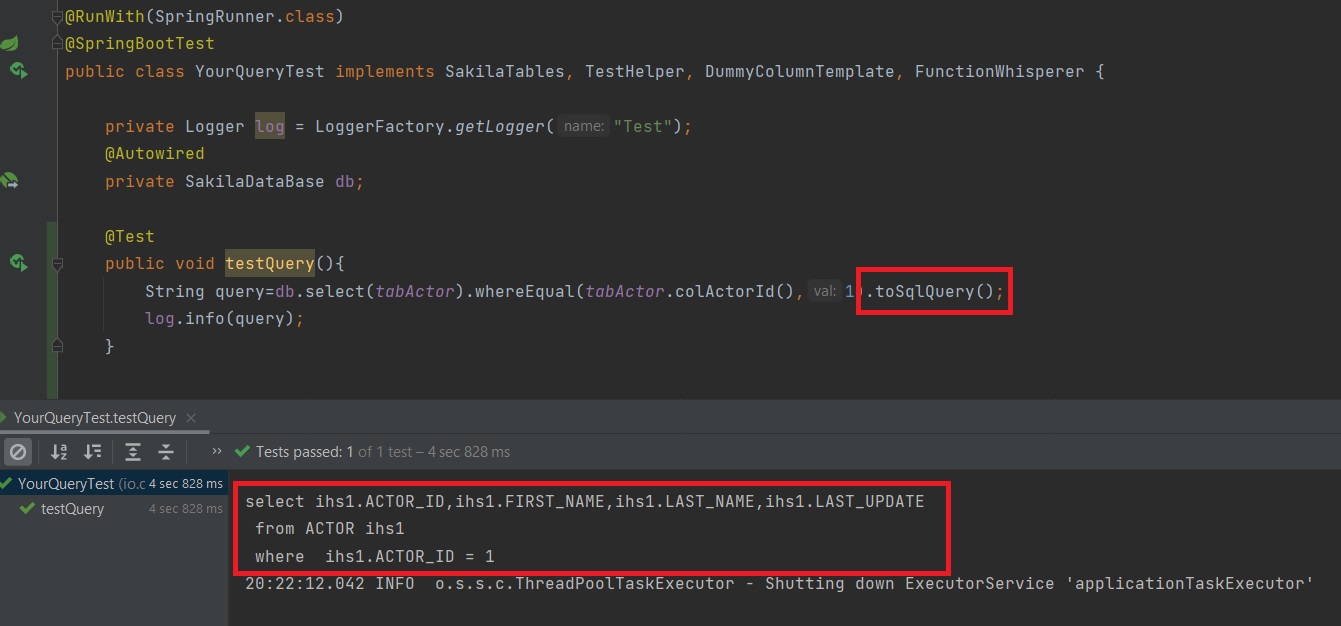Screen dimensions: 1341x626
Task: Collapse the @RunWith annotation fold marker
Action: [57, 17]
